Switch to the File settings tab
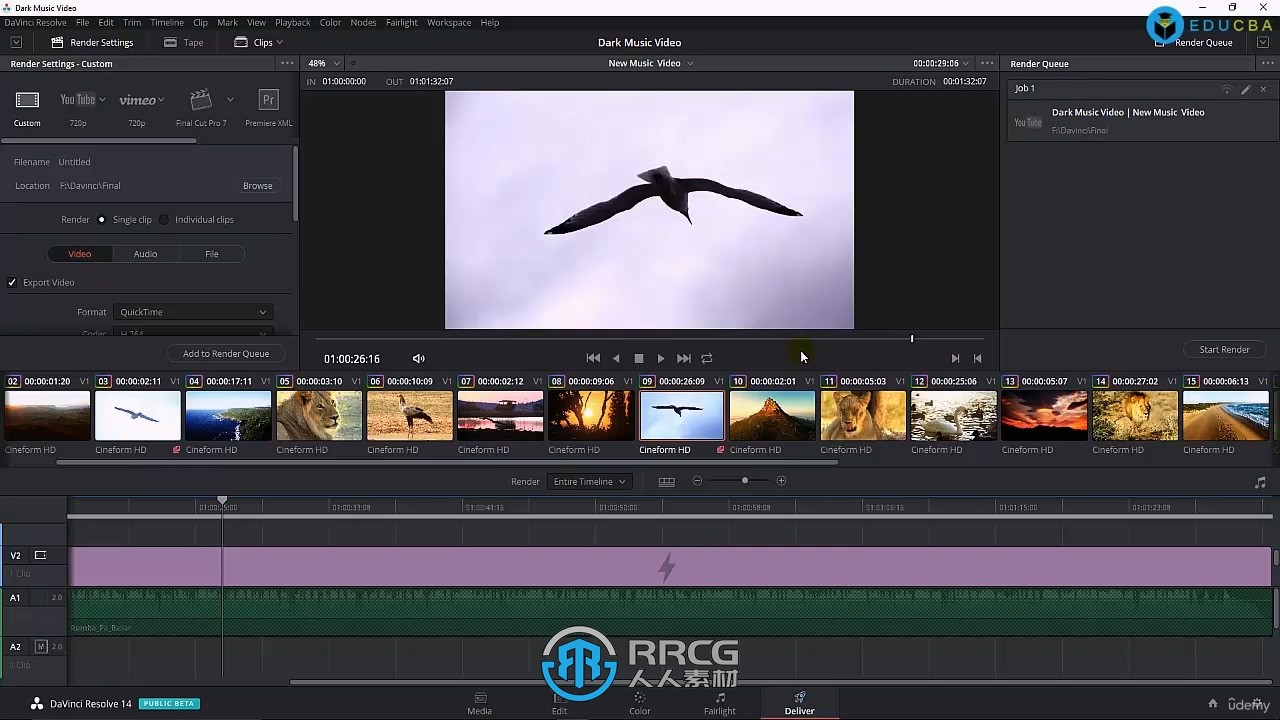This screenshot has width=1280, height=720. (x=212, y=254)
